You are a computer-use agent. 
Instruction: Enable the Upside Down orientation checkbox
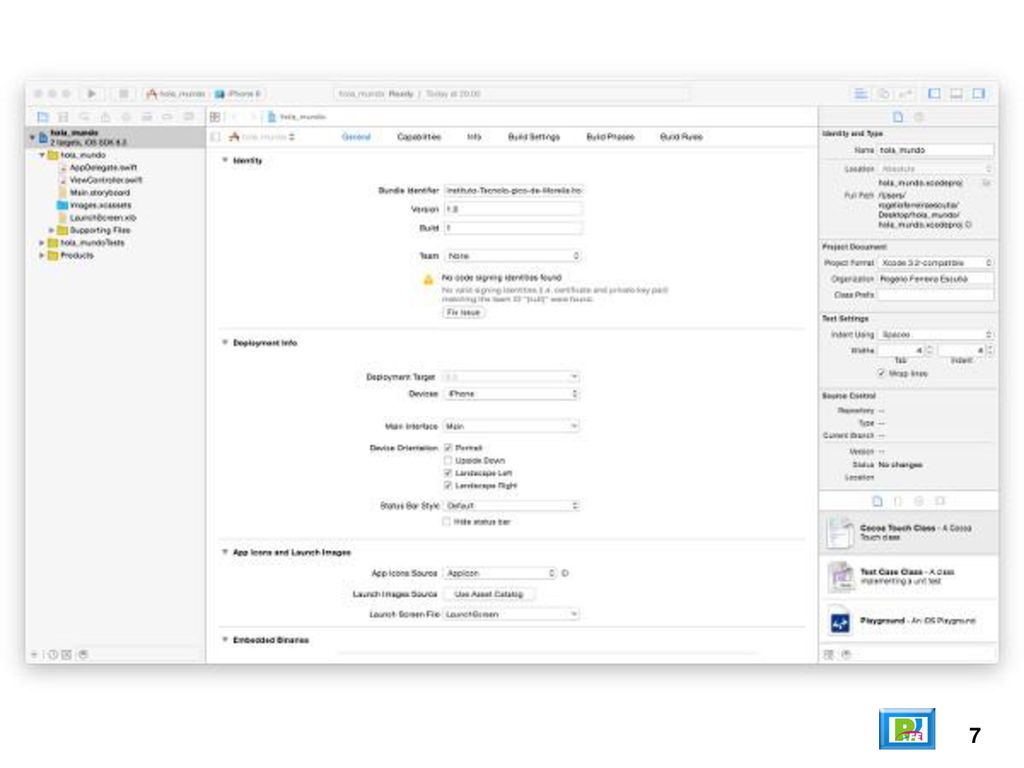[448, 460]
